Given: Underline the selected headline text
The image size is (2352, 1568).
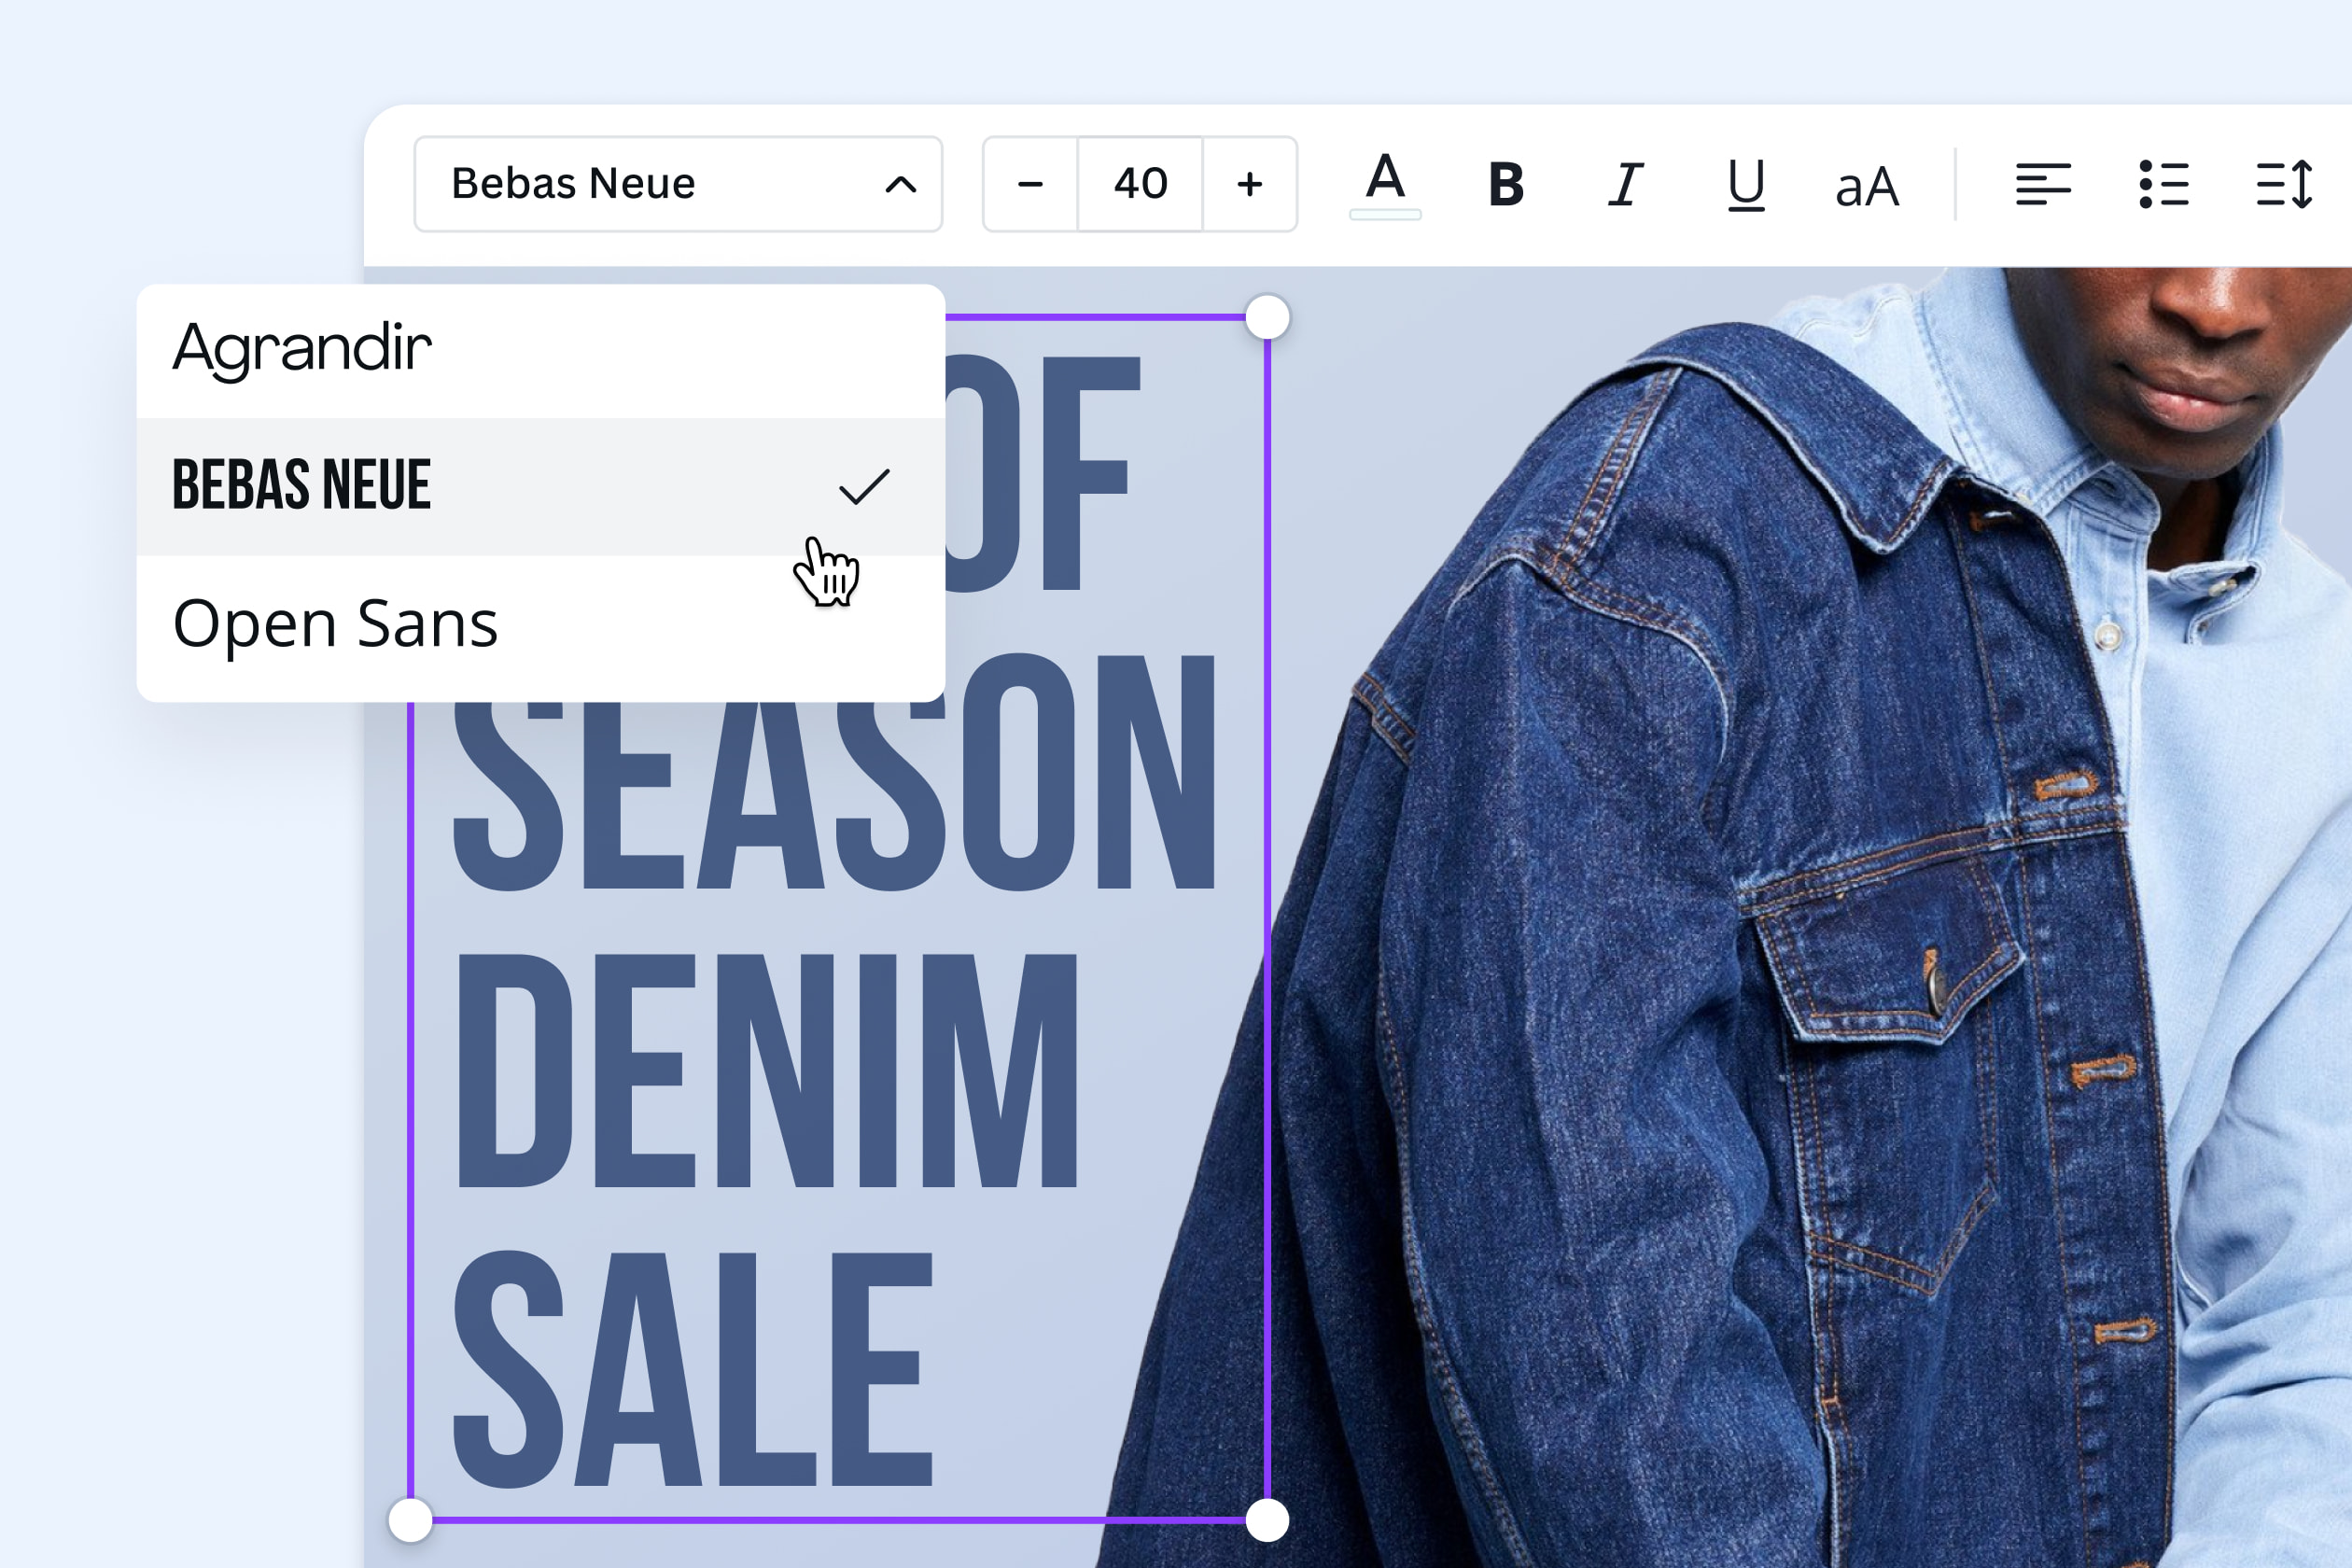Looking at the screenshot, I should point(1744,184).
